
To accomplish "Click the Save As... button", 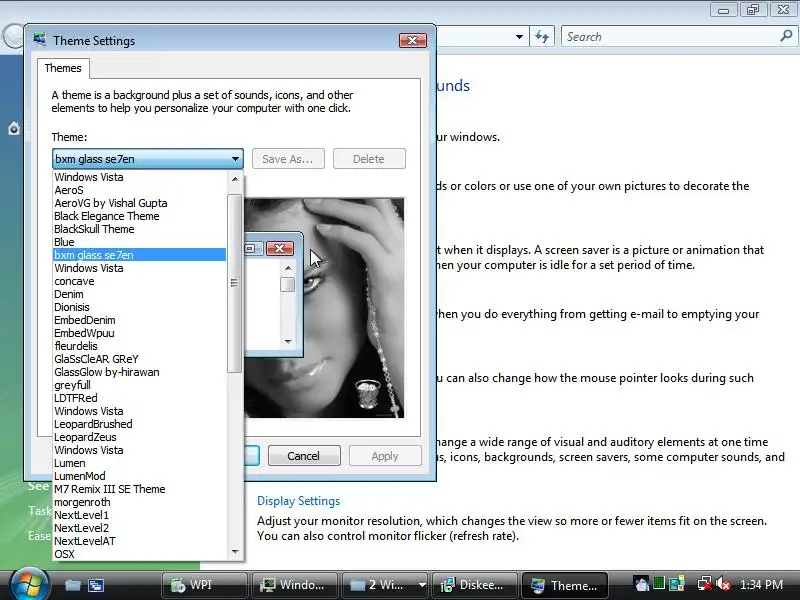I will coord(288,159).
